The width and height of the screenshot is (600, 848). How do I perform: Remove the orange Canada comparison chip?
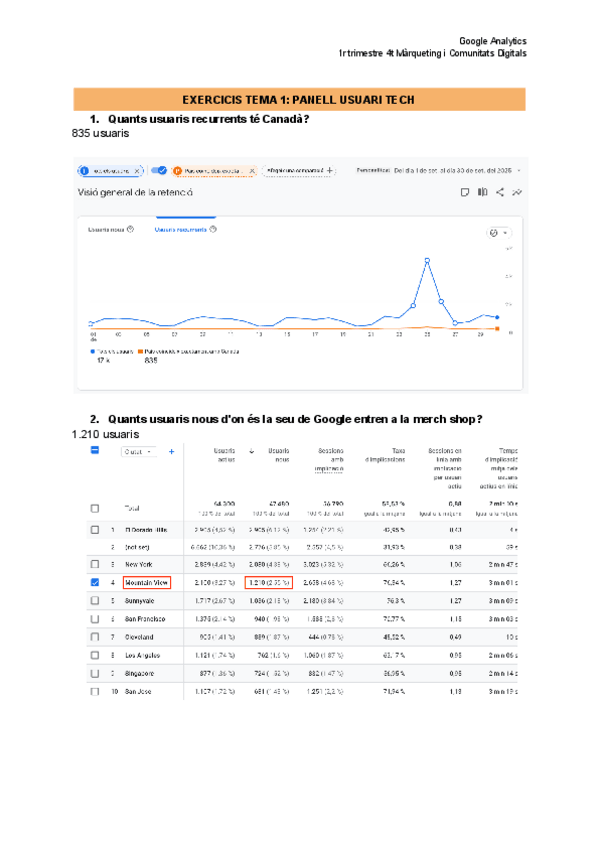click(x=252, y=171)
